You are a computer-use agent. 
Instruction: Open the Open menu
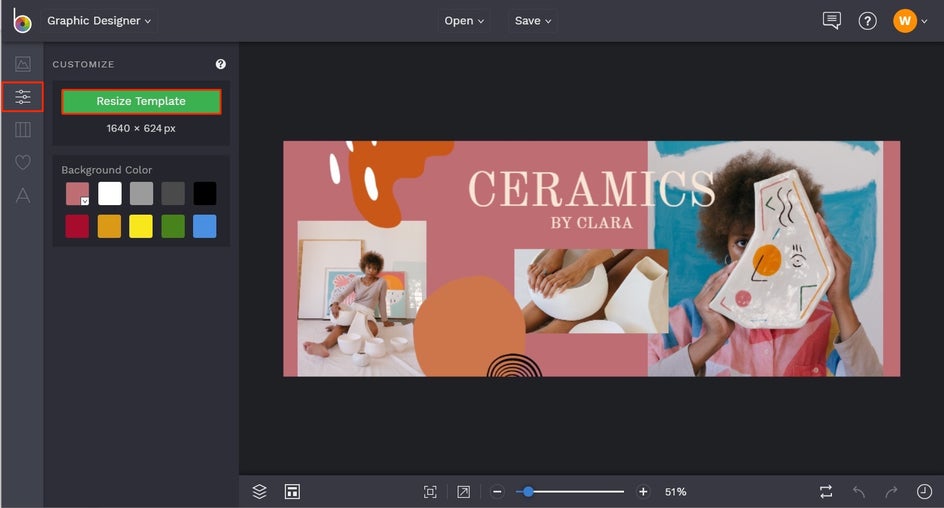tap(464, 20)
